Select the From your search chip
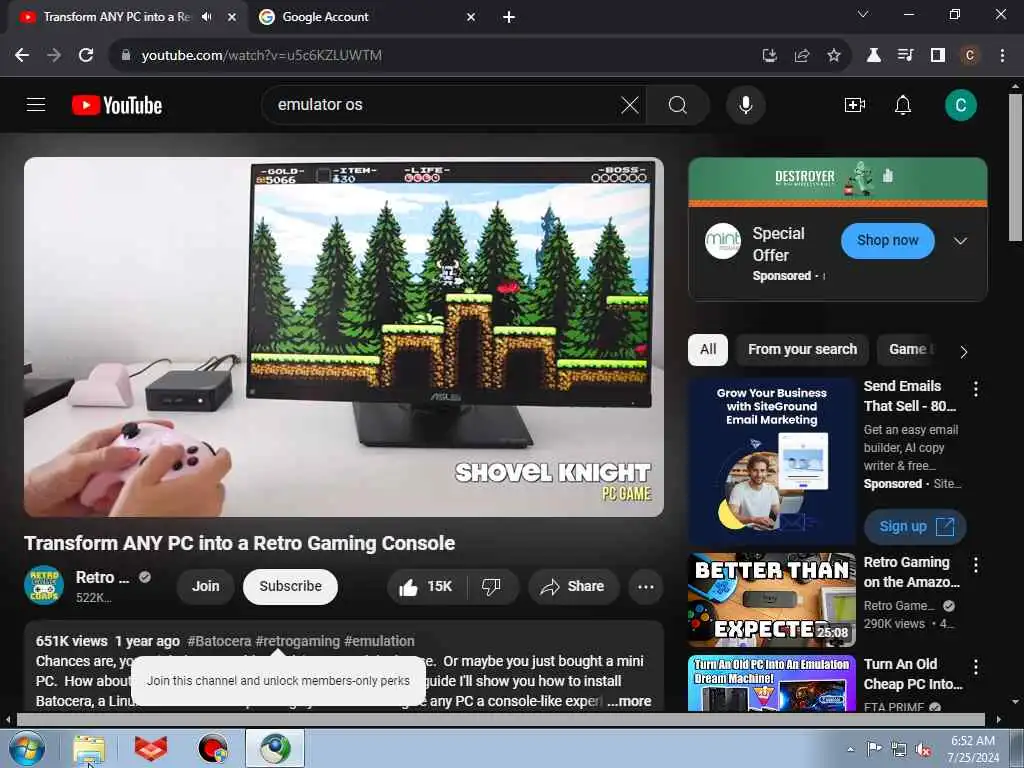Screen dimensions: 1024x768 (x=802, y=349)
